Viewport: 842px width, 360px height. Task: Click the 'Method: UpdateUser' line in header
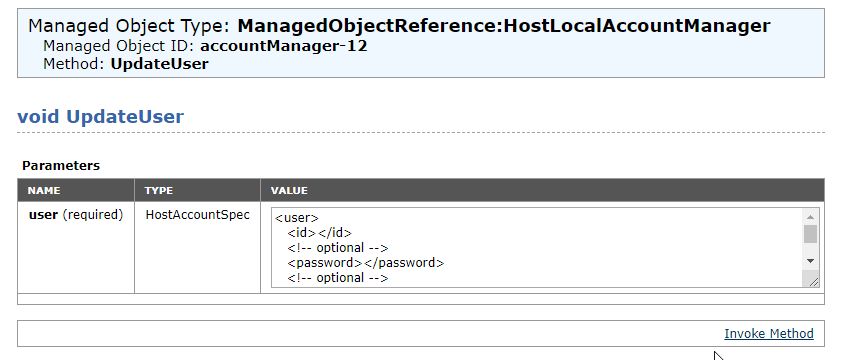coord(126,64)
